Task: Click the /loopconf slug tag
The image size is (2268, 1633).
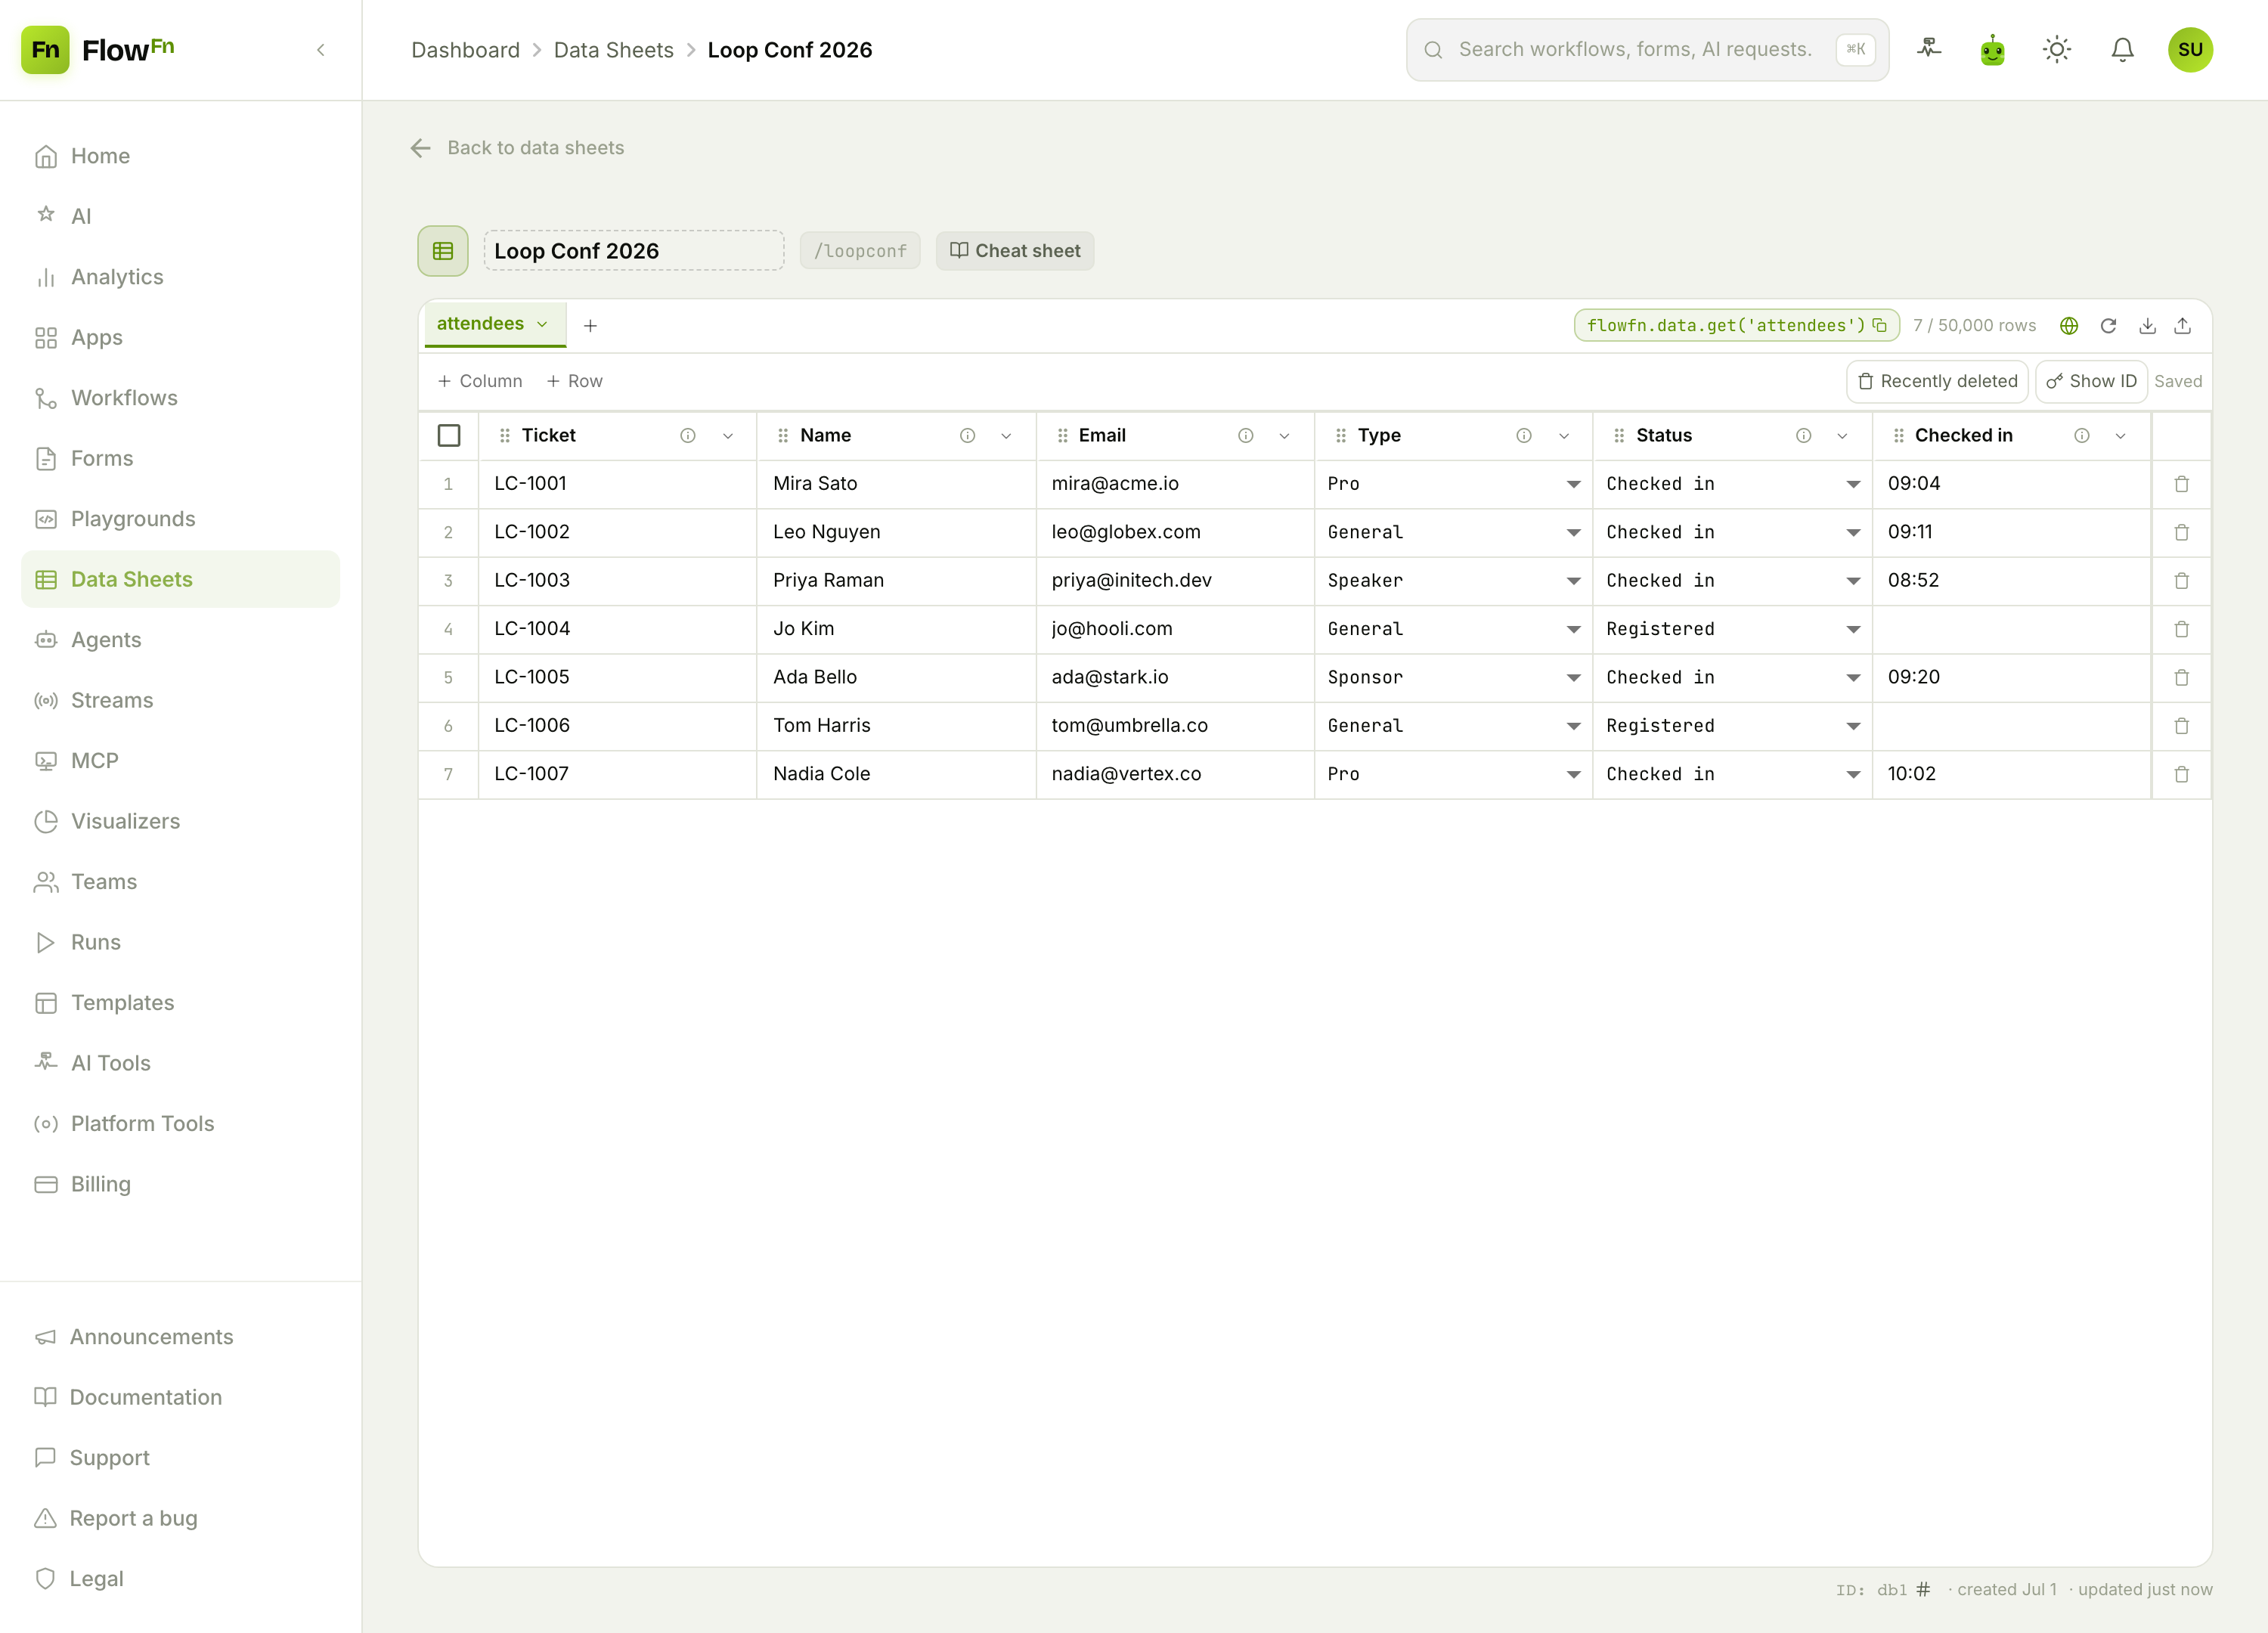Action: [860, 251]
